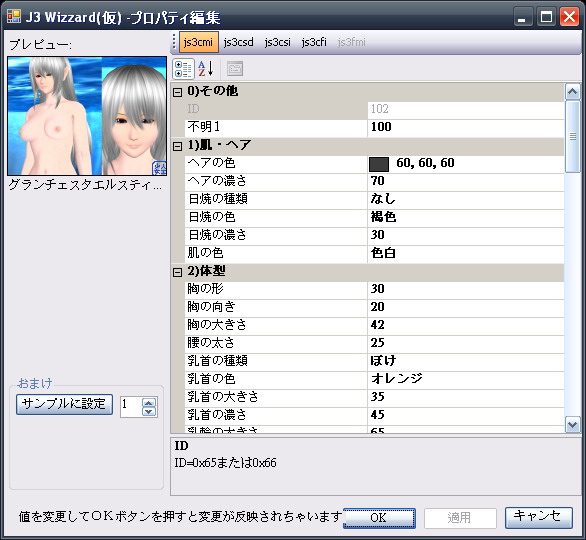Viewport: 586px width, 540px height.
Task: Click the 乳首の種類 property label
Action: (x=218, y=361)
